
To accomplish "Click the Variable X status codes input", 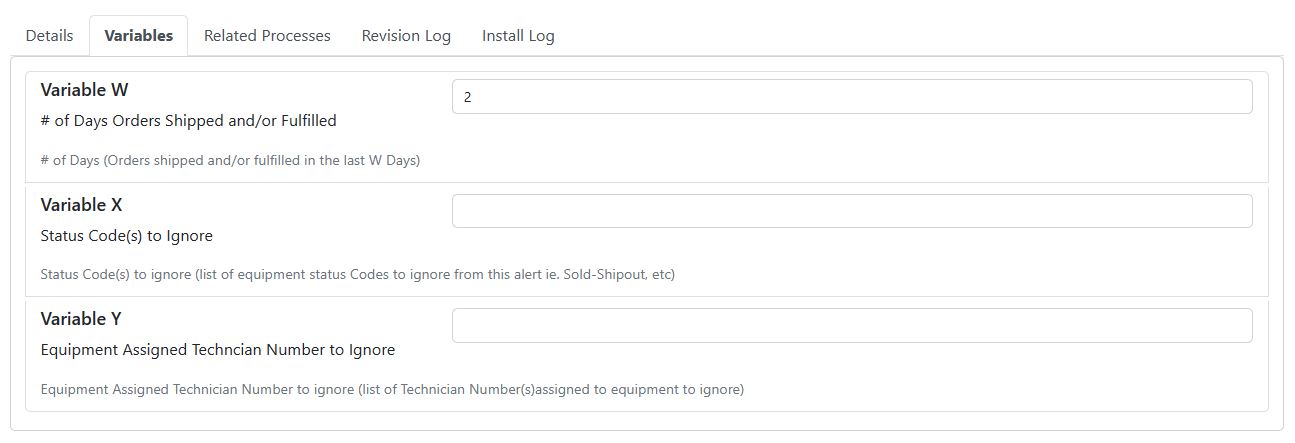I will (x=852, y=211).
